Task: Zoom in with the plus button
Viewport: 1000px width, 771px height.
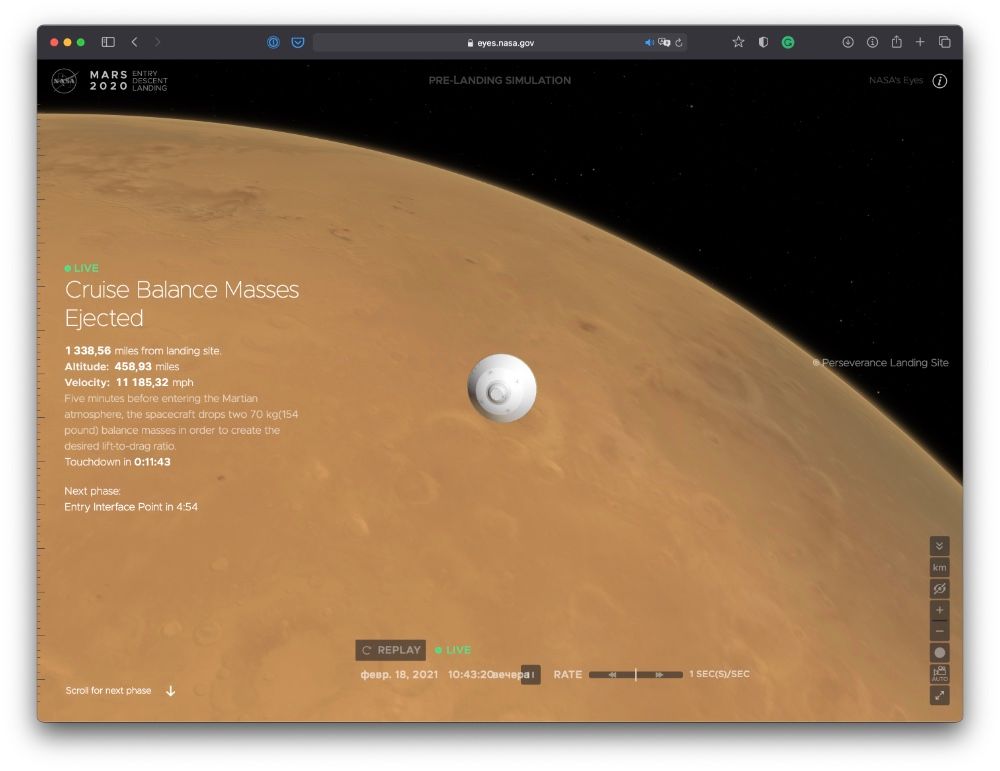Action: 939,610
